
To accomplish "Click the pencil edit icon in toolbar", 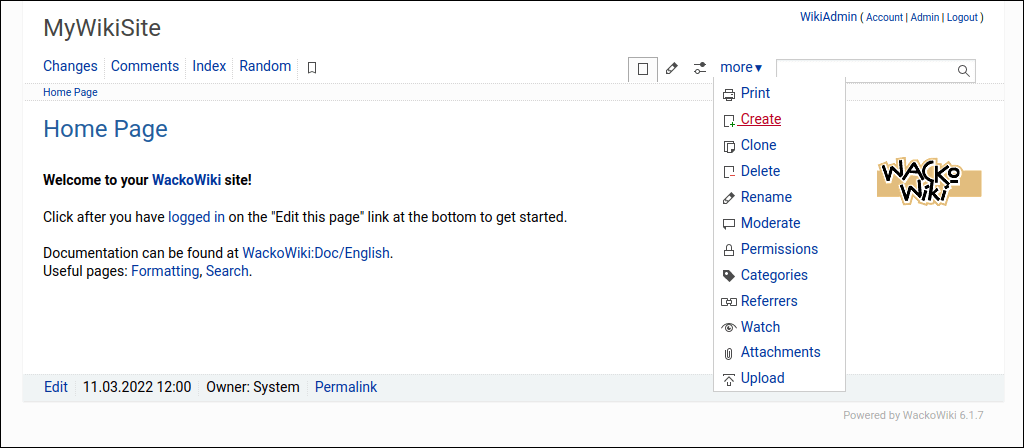I will point(672,68).
